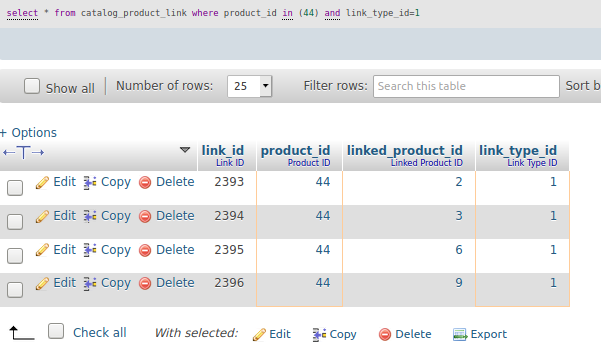This screenshot has height=363, width=601.
Task: Click the With selected Copy icon
Action: (319, 335)
